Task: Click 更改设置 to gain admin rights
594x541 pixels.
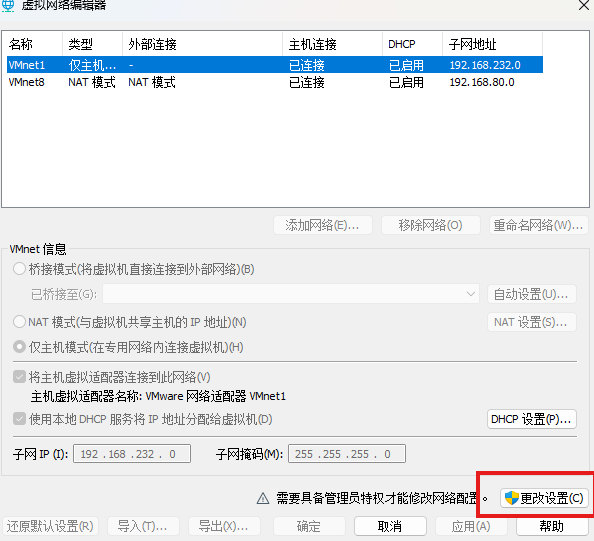Action: point(544,498)
